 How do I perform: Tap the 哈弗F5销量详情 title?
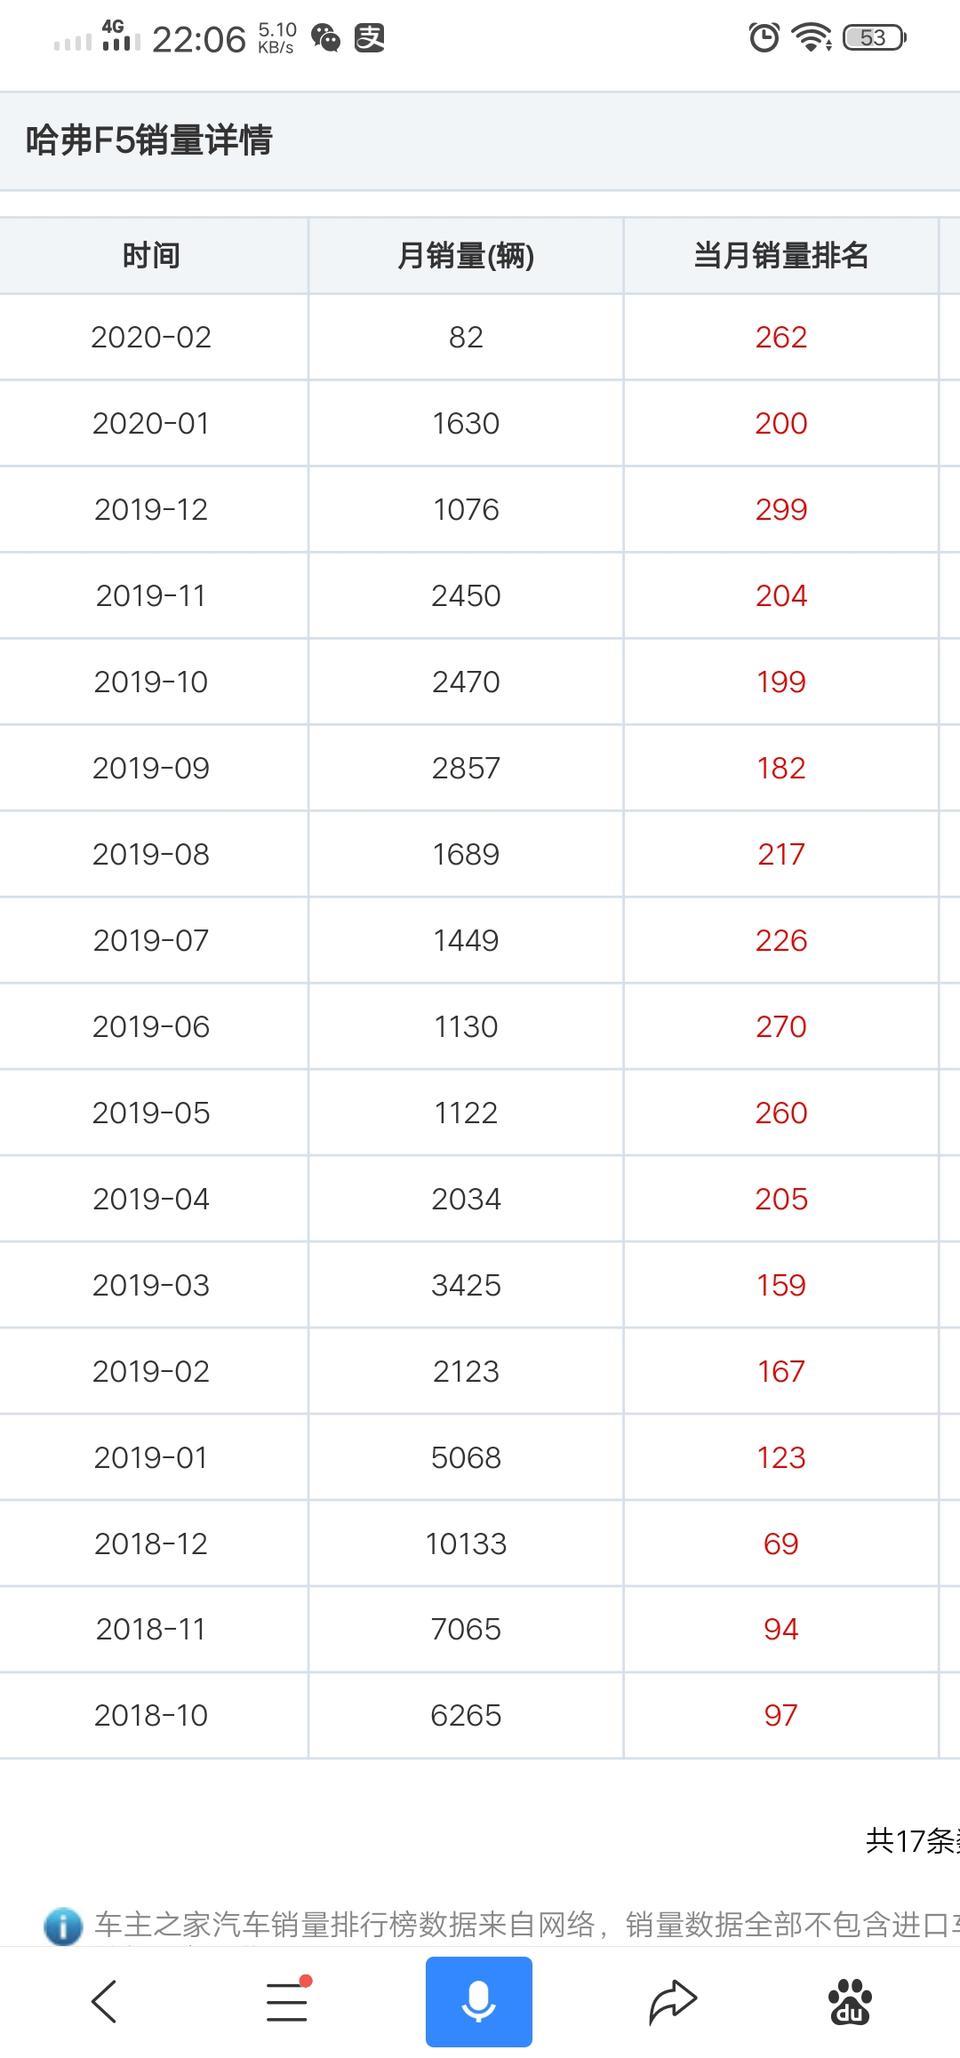pyautogui.click(x=149, y=141)
